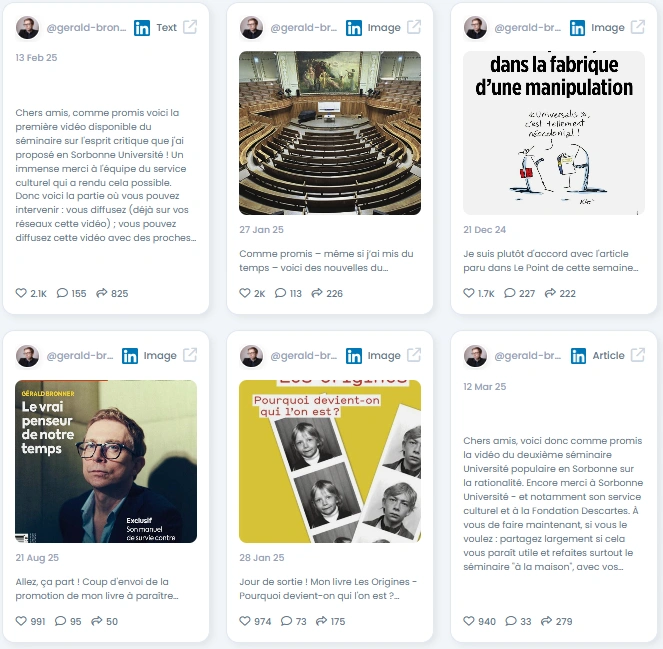Click the 'Je suis plutôt d'accord' post caption
Viewport: 663px width, 649px height.
tap(551, 260)
